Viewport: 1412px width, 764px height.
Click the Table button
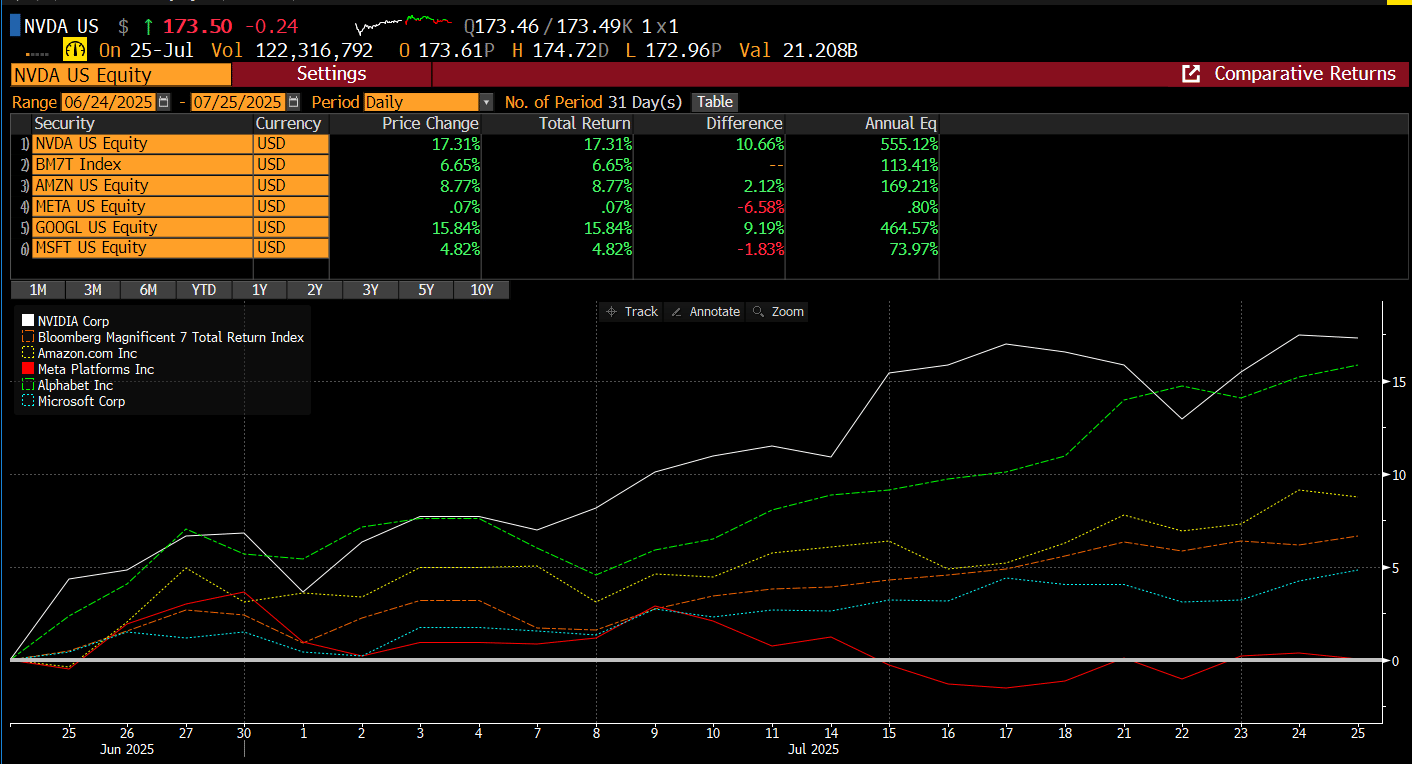click(x=715, y=102)
